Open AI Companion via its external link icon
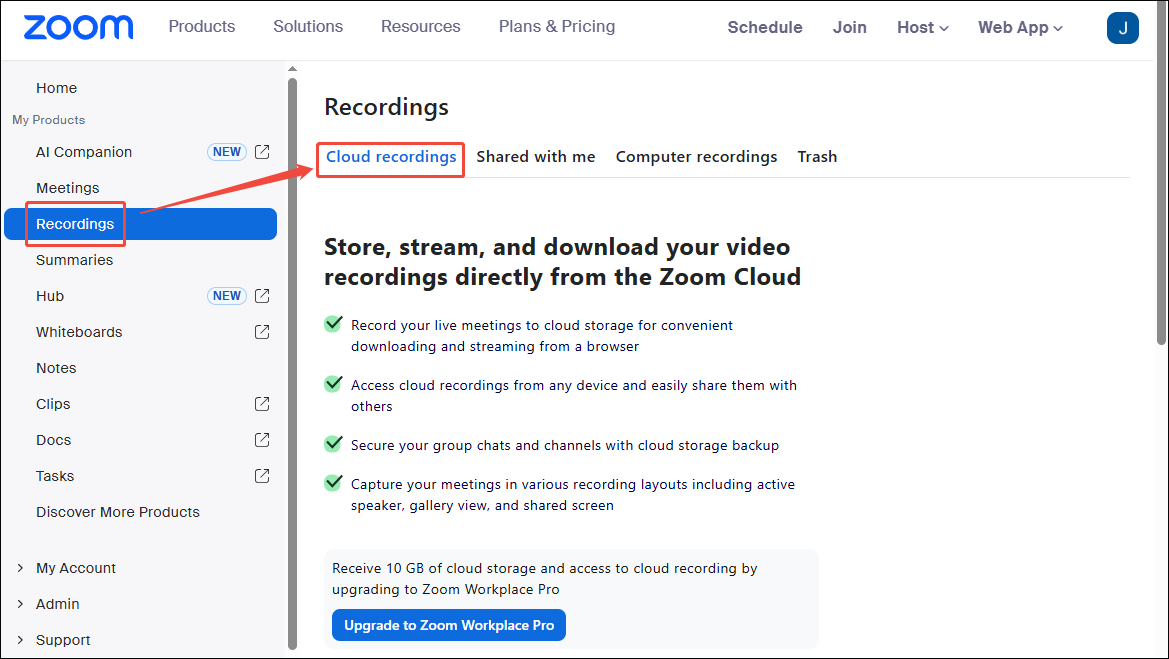This screenshot has height=659, width=1169. pos(261,151)
